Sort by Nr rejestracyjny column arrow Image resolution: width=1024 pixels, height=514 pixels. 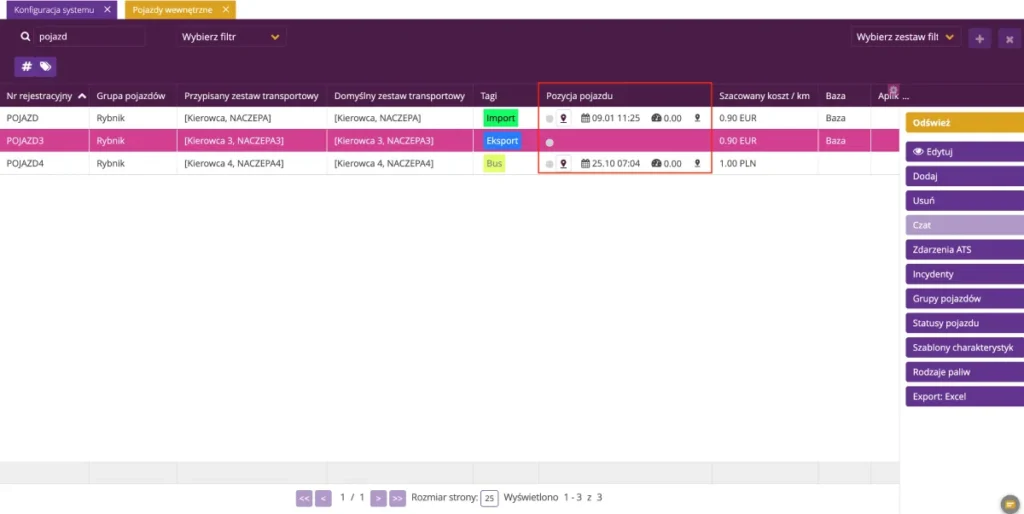pos(82,96)
